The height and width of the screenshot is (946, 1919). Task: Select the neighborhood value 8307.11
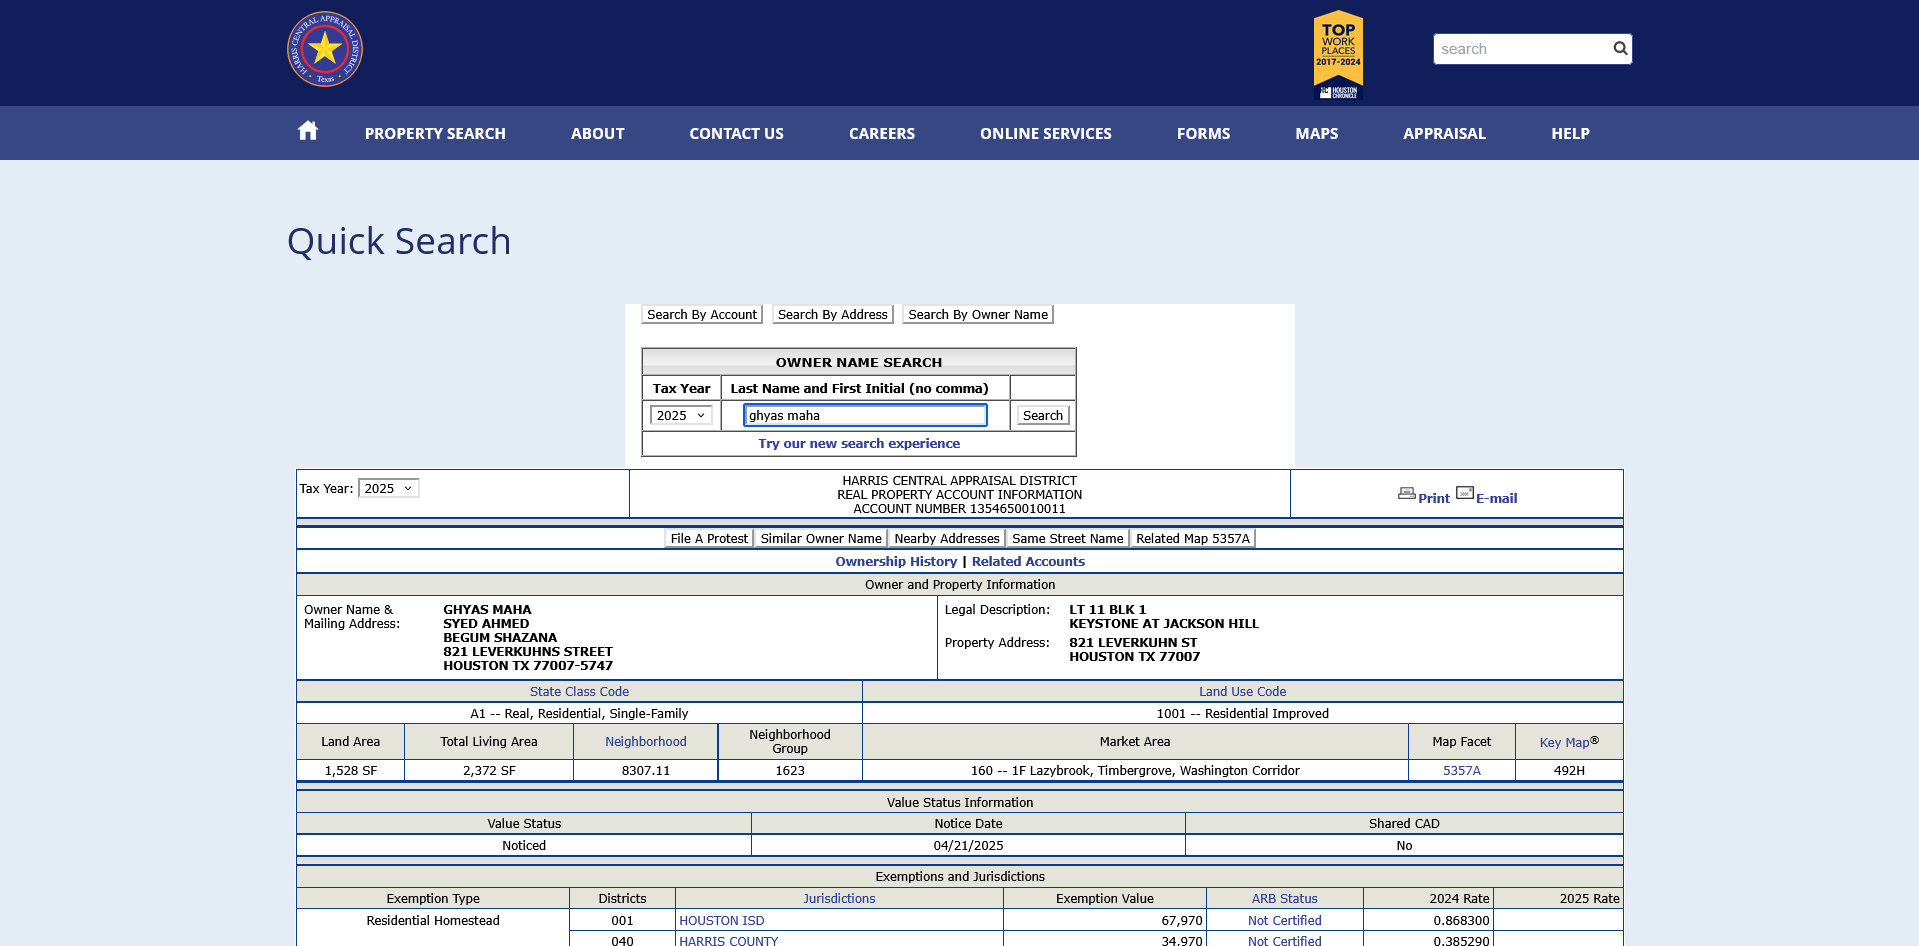(x=646, y=771)
